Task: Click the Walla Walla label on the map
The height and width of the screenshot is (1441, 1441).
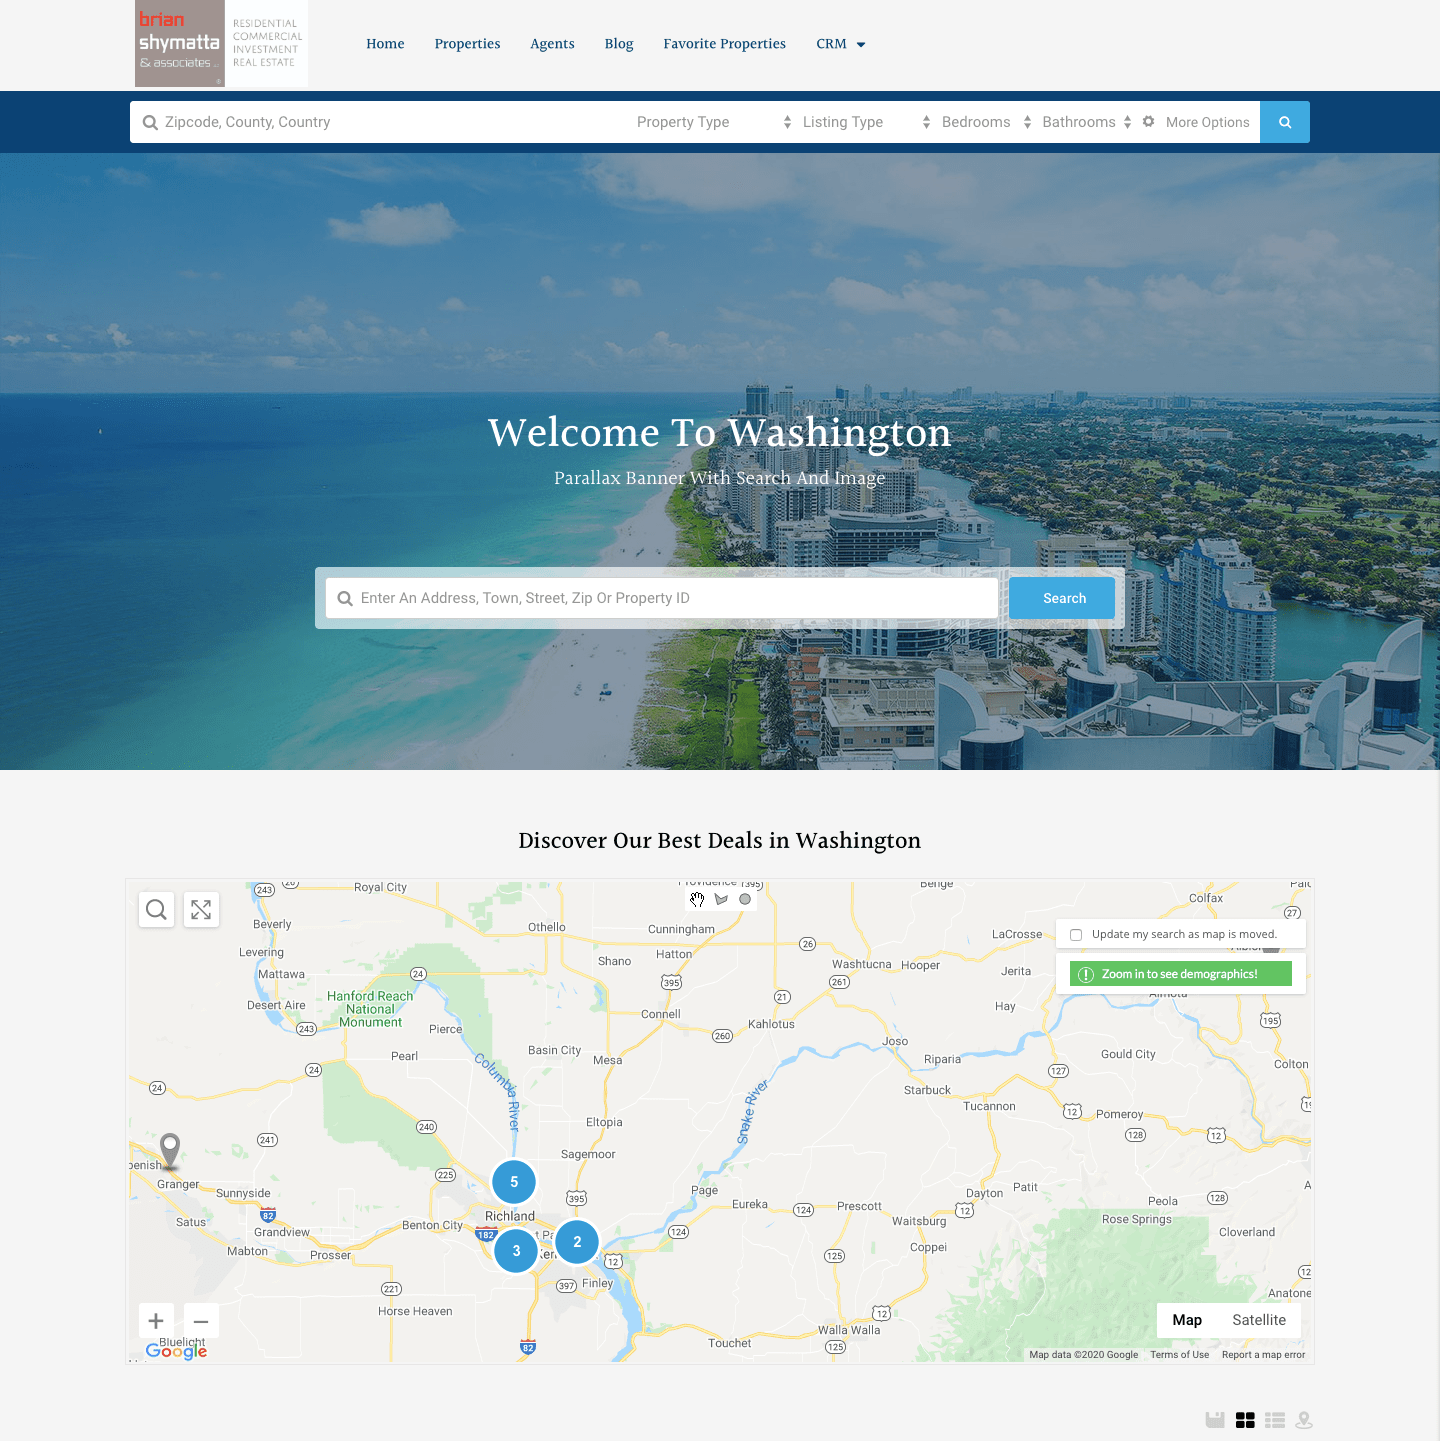Action: tap(849, 1330)
